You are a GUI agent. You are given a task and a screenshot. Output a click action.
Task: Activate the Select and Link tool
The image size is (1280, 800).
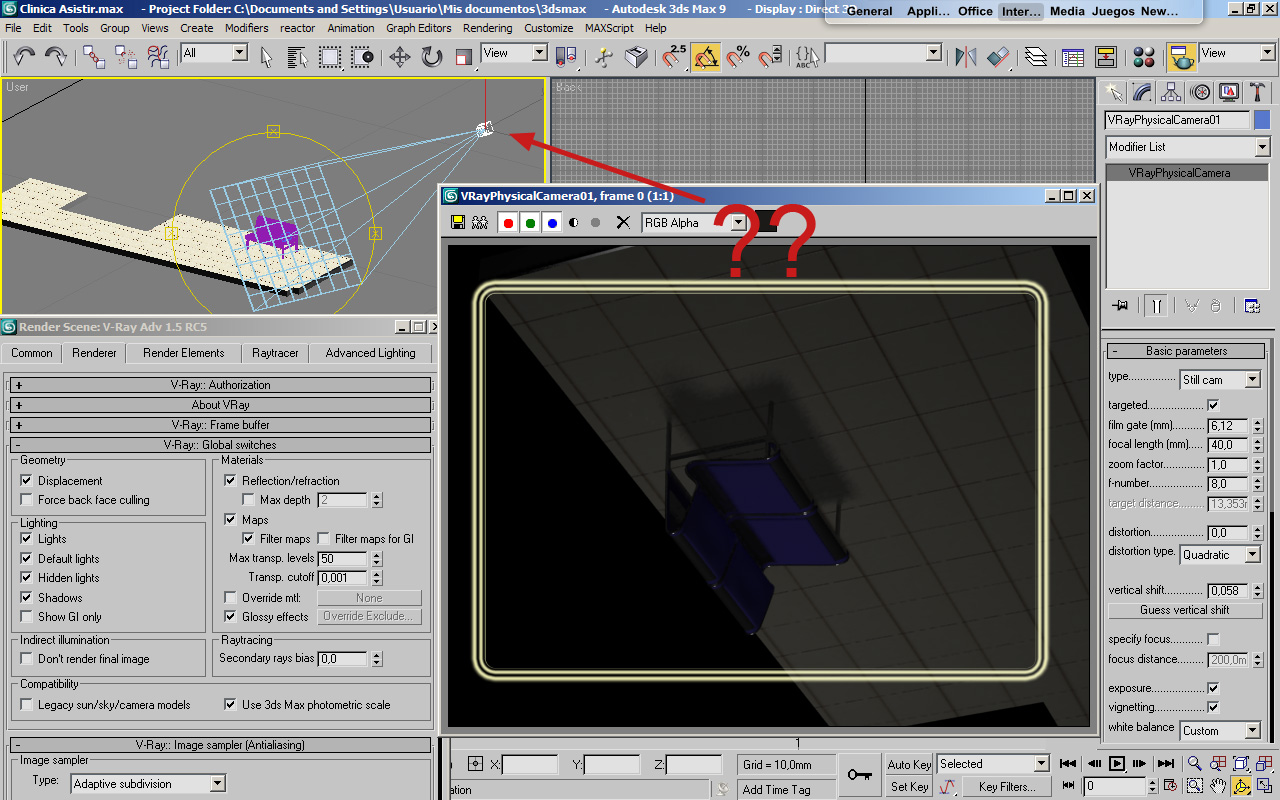coord(95,56)
